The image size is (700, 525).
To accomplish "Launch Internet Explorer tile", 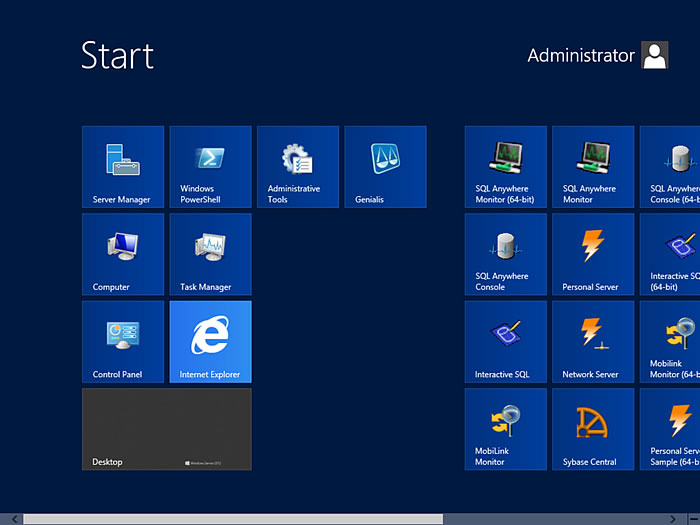I will click(x=210, y=342).
